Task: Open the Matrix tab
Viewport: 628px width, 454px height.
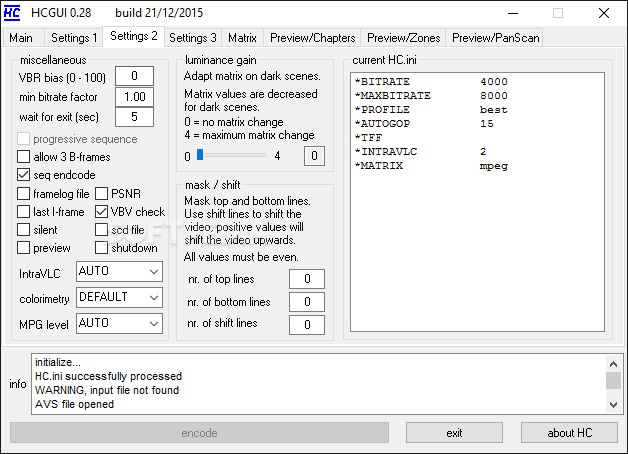Action: point(242,38)
